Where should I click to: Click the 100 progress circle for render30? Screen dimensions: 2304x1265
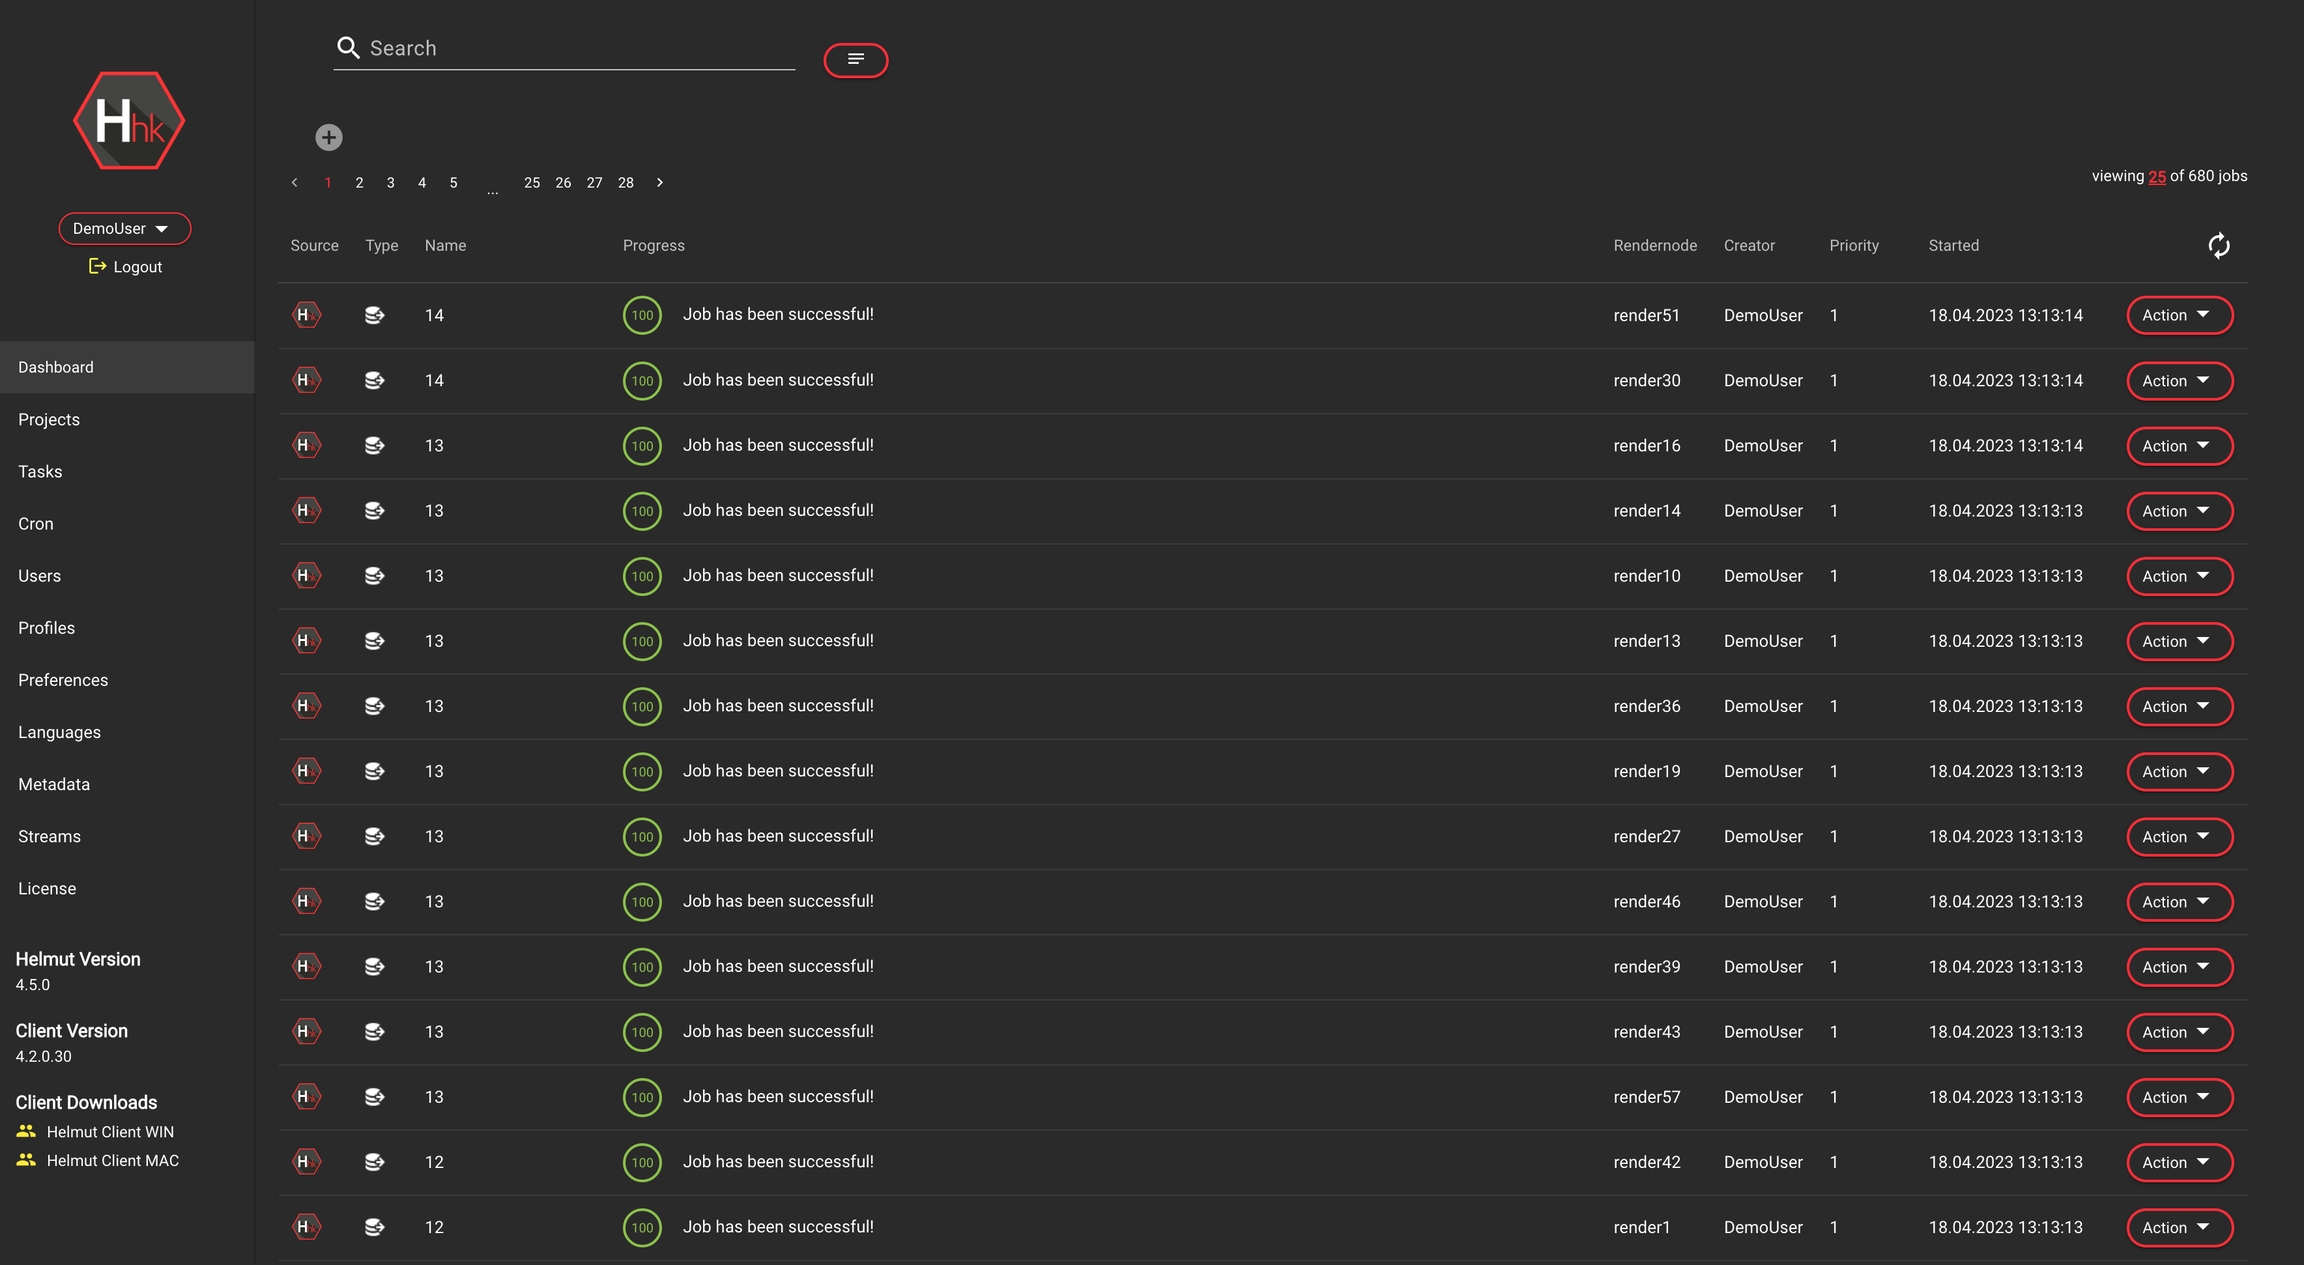(642, 381)
